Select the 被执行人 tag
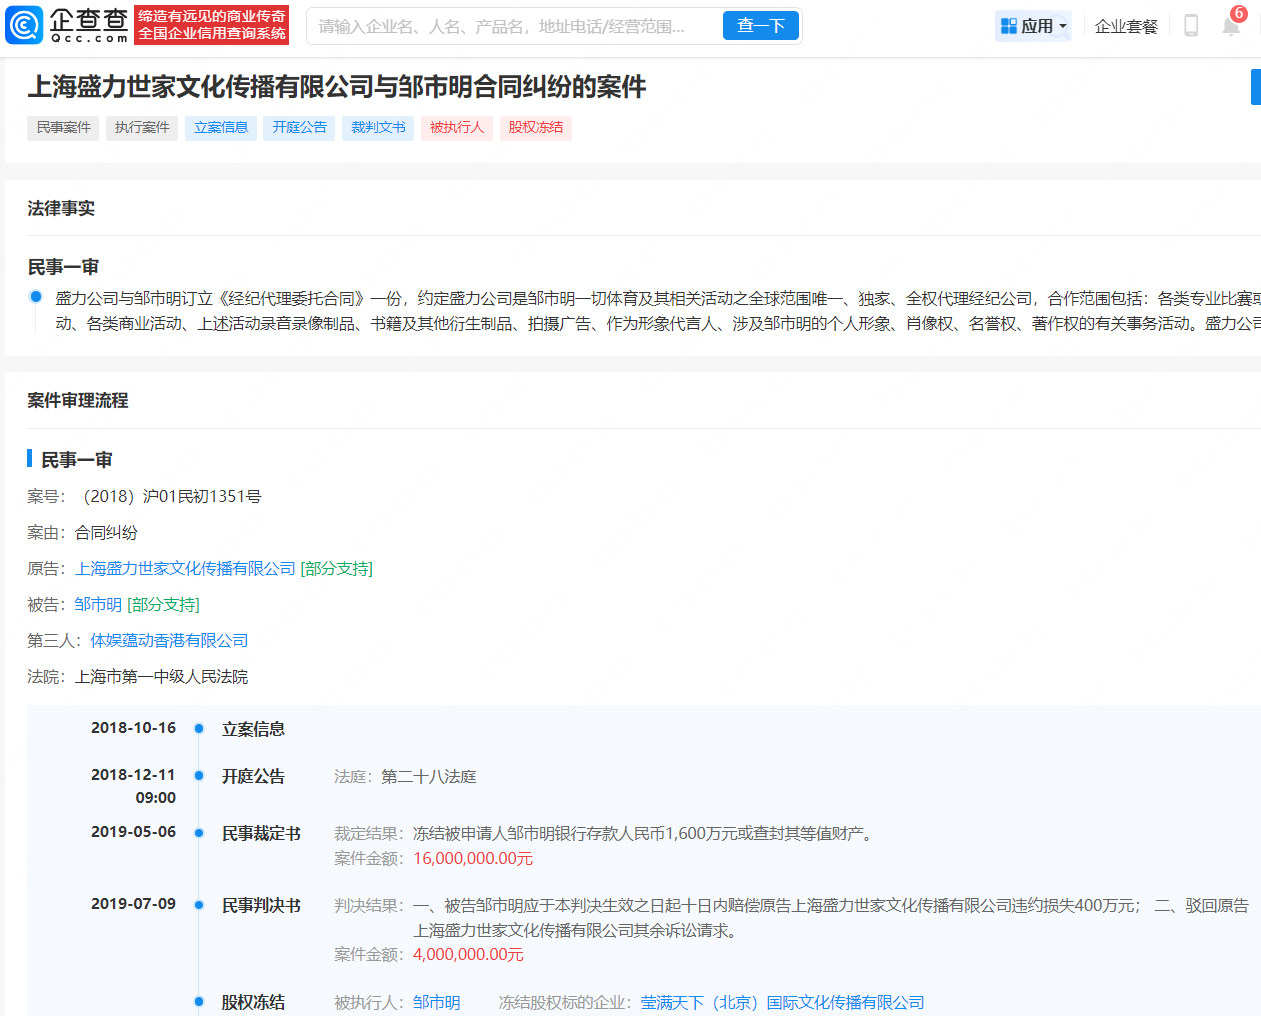 (x=457, y=128)
